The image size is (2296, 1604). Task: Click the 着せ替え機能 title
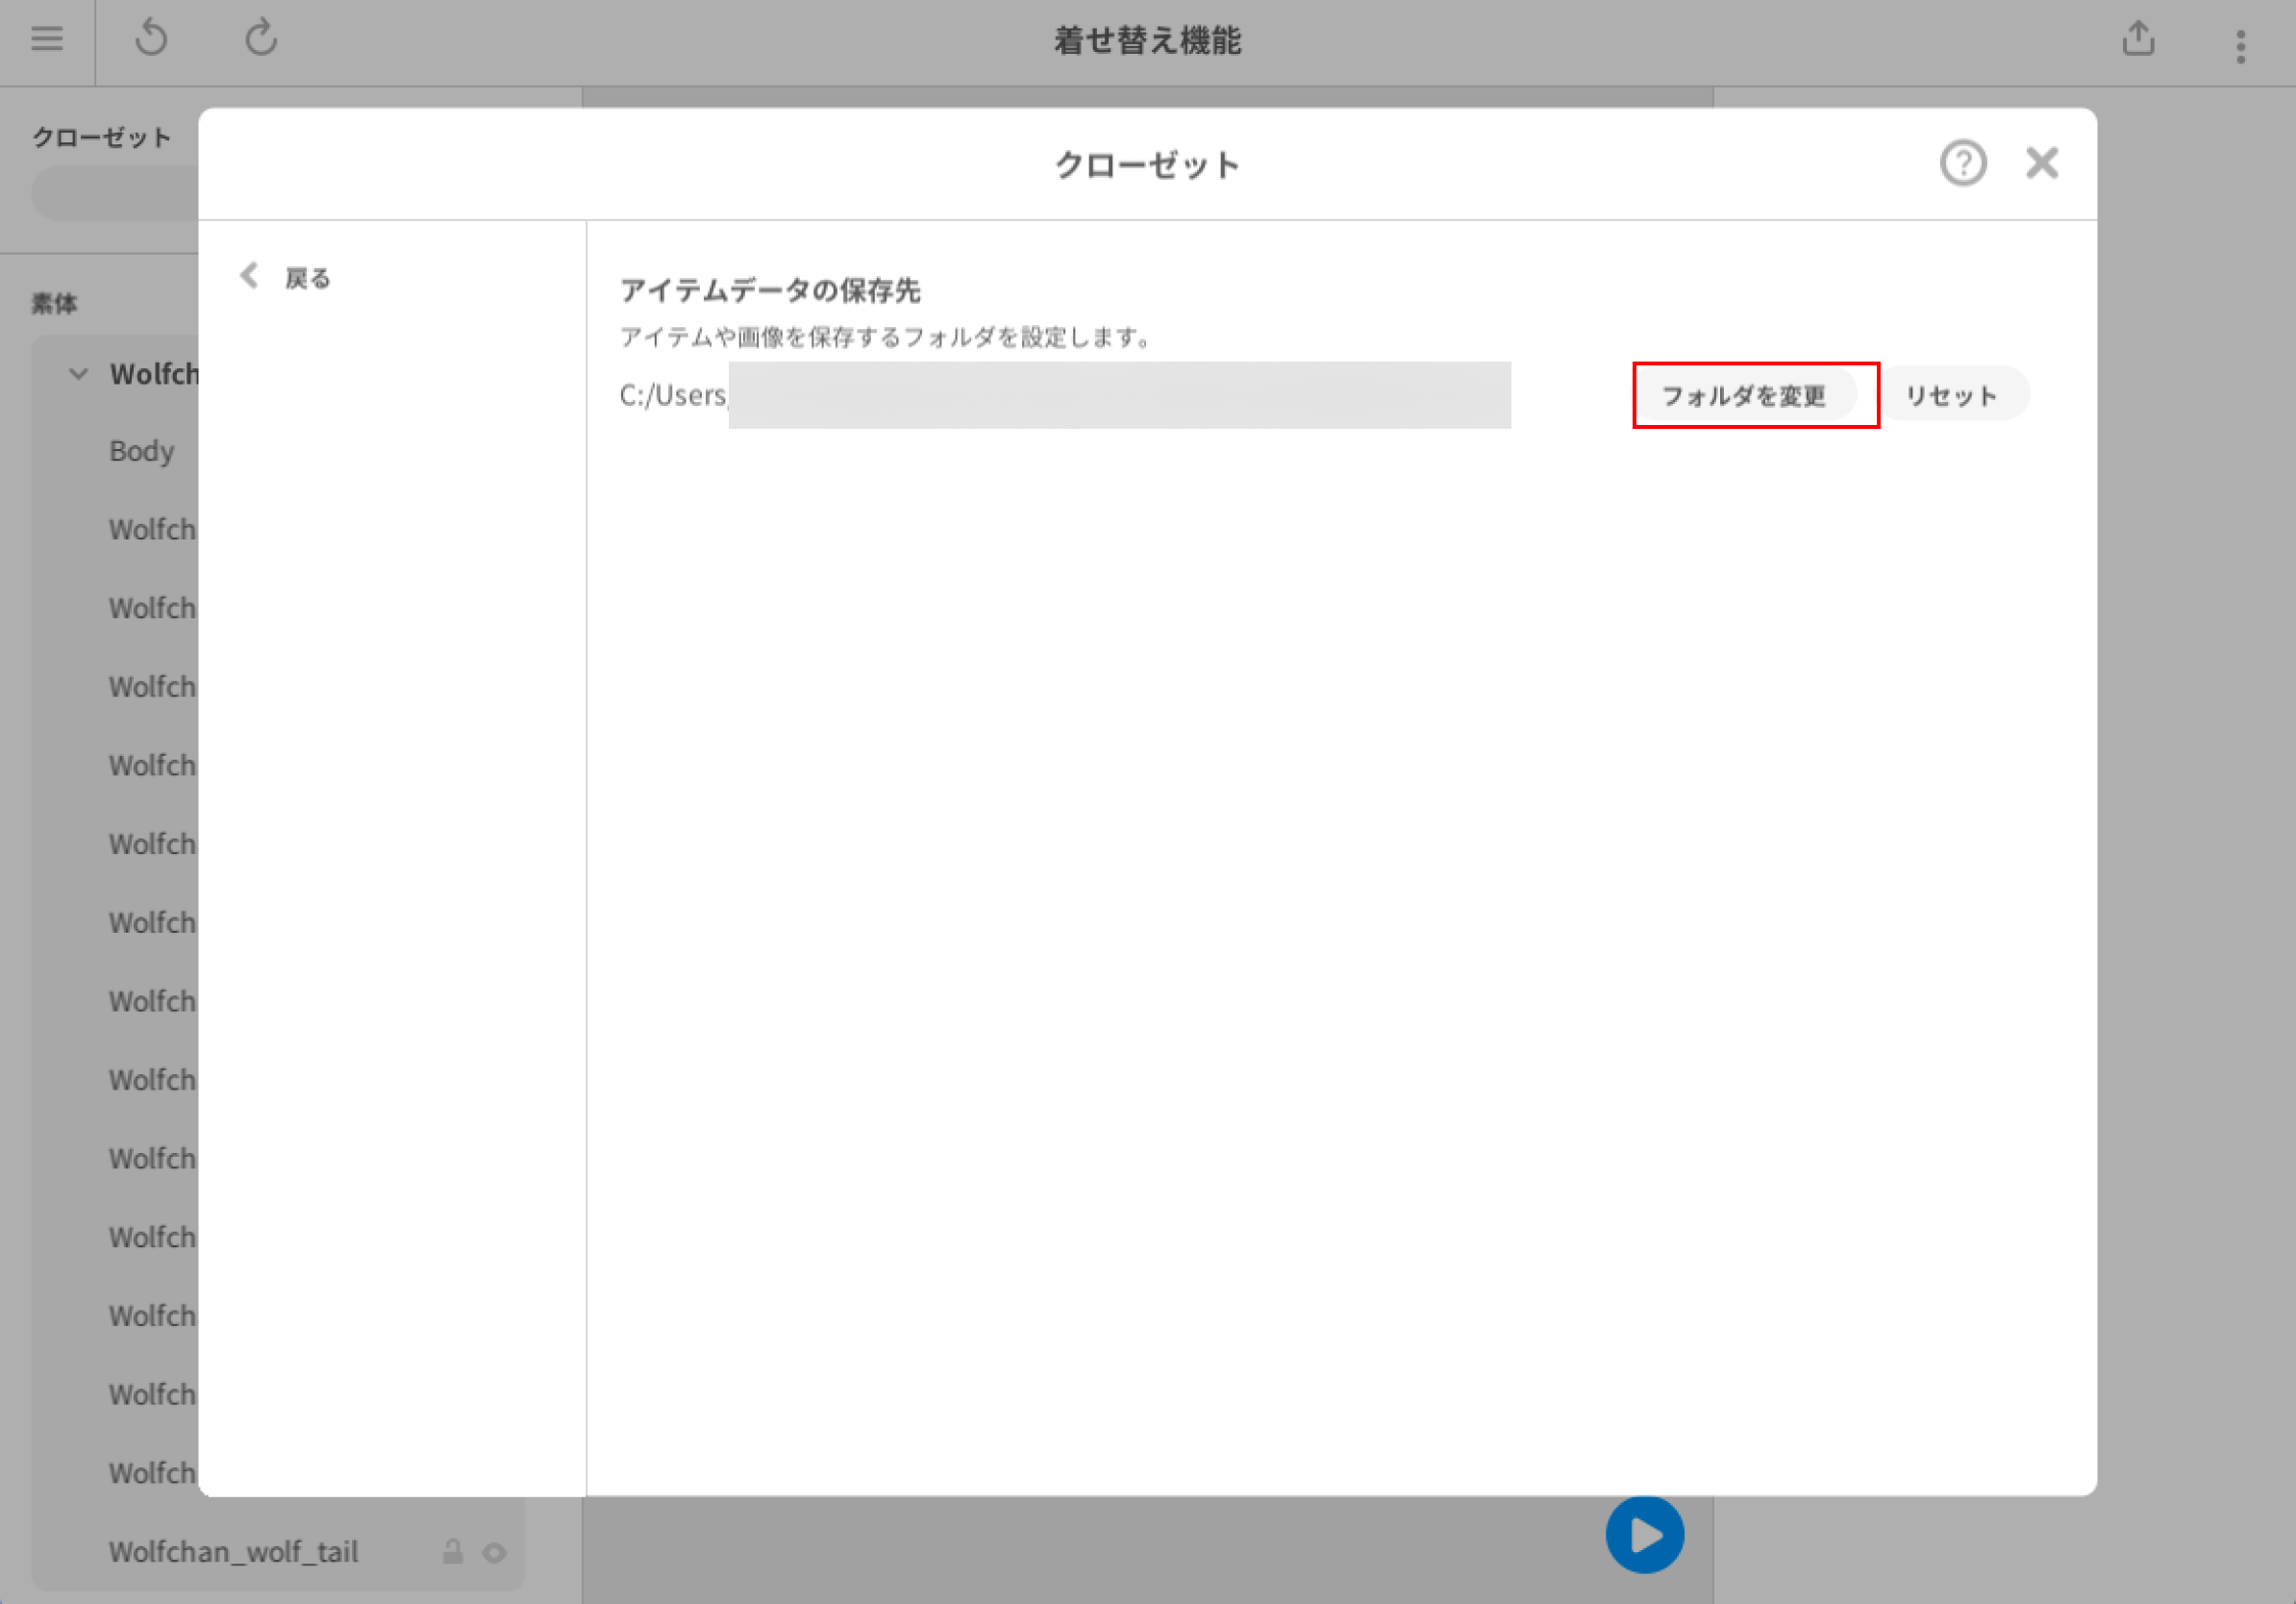pos(1148,40)
